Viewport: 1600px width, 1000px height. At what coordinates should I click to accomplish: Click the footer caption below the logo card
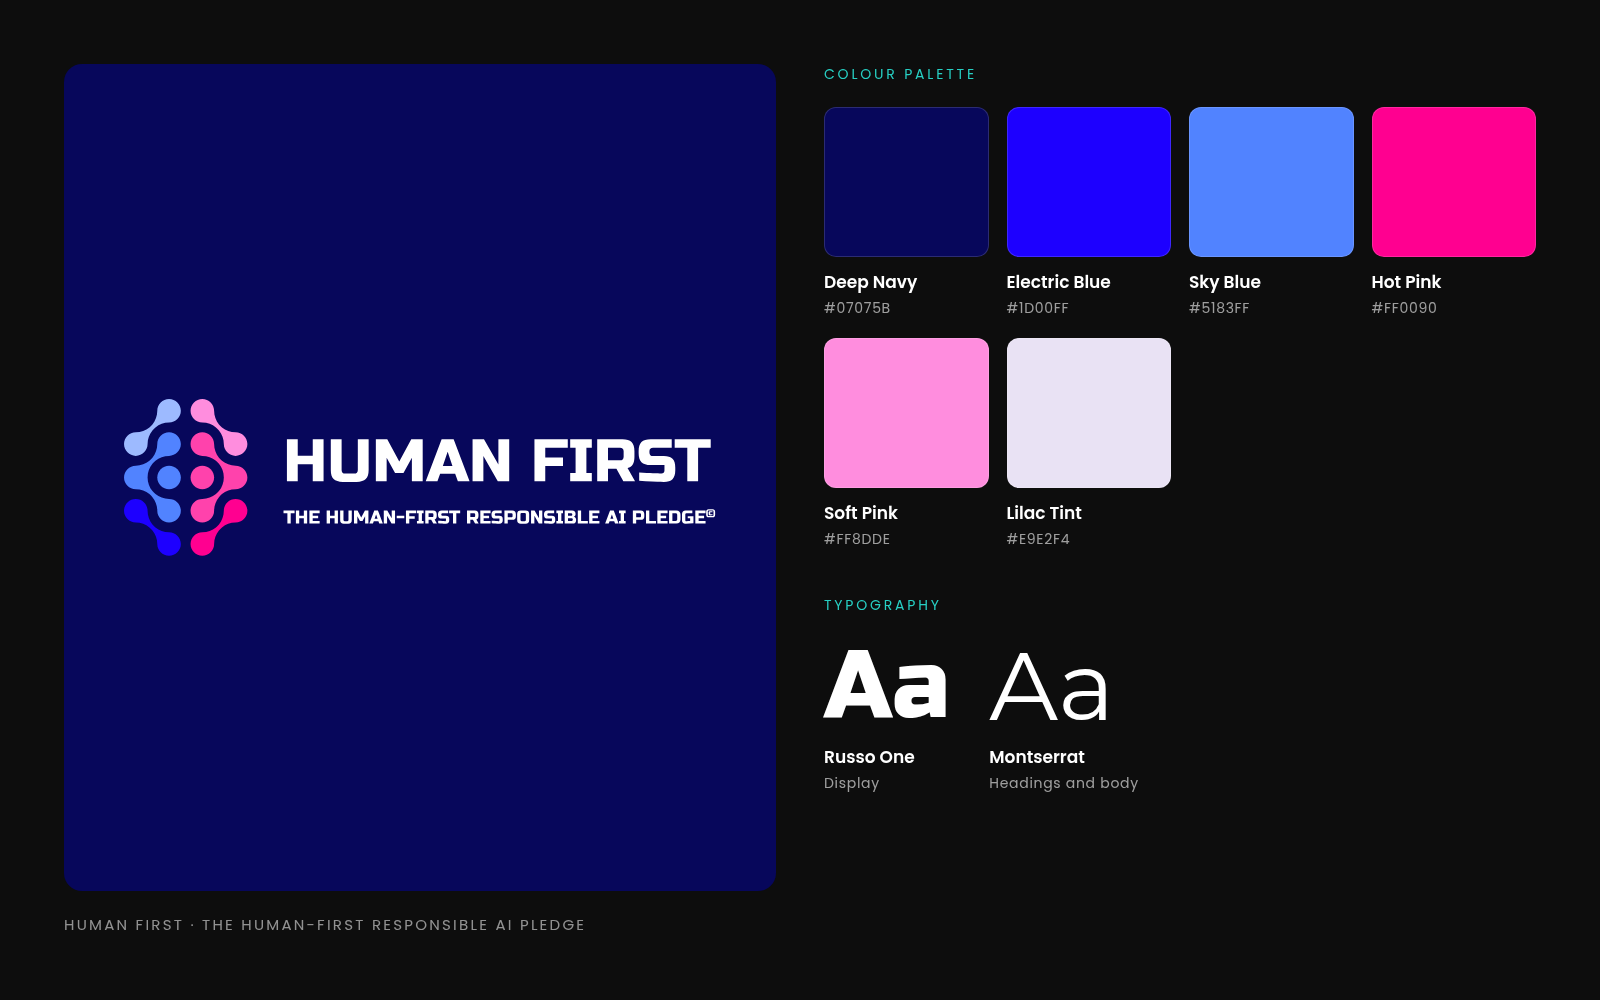click(x=324, y=925)
